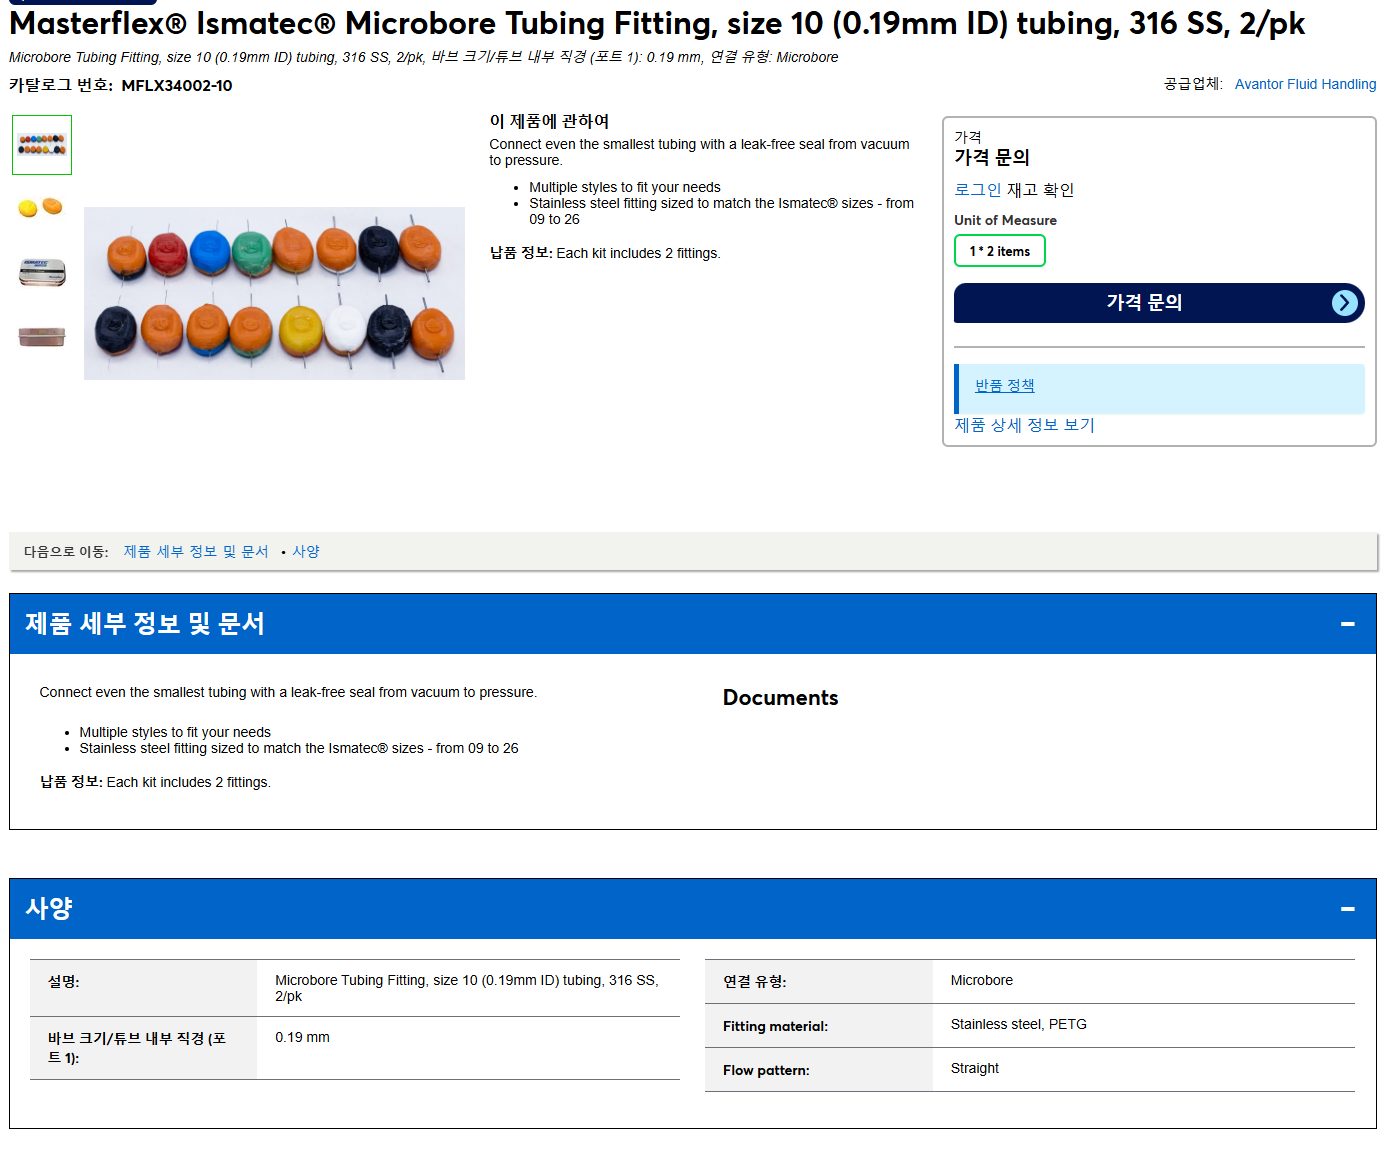Open the Avantor Fluid Handling supplier link
The width and height of the screenshot is (1384, 1149).
[1305, 84]
